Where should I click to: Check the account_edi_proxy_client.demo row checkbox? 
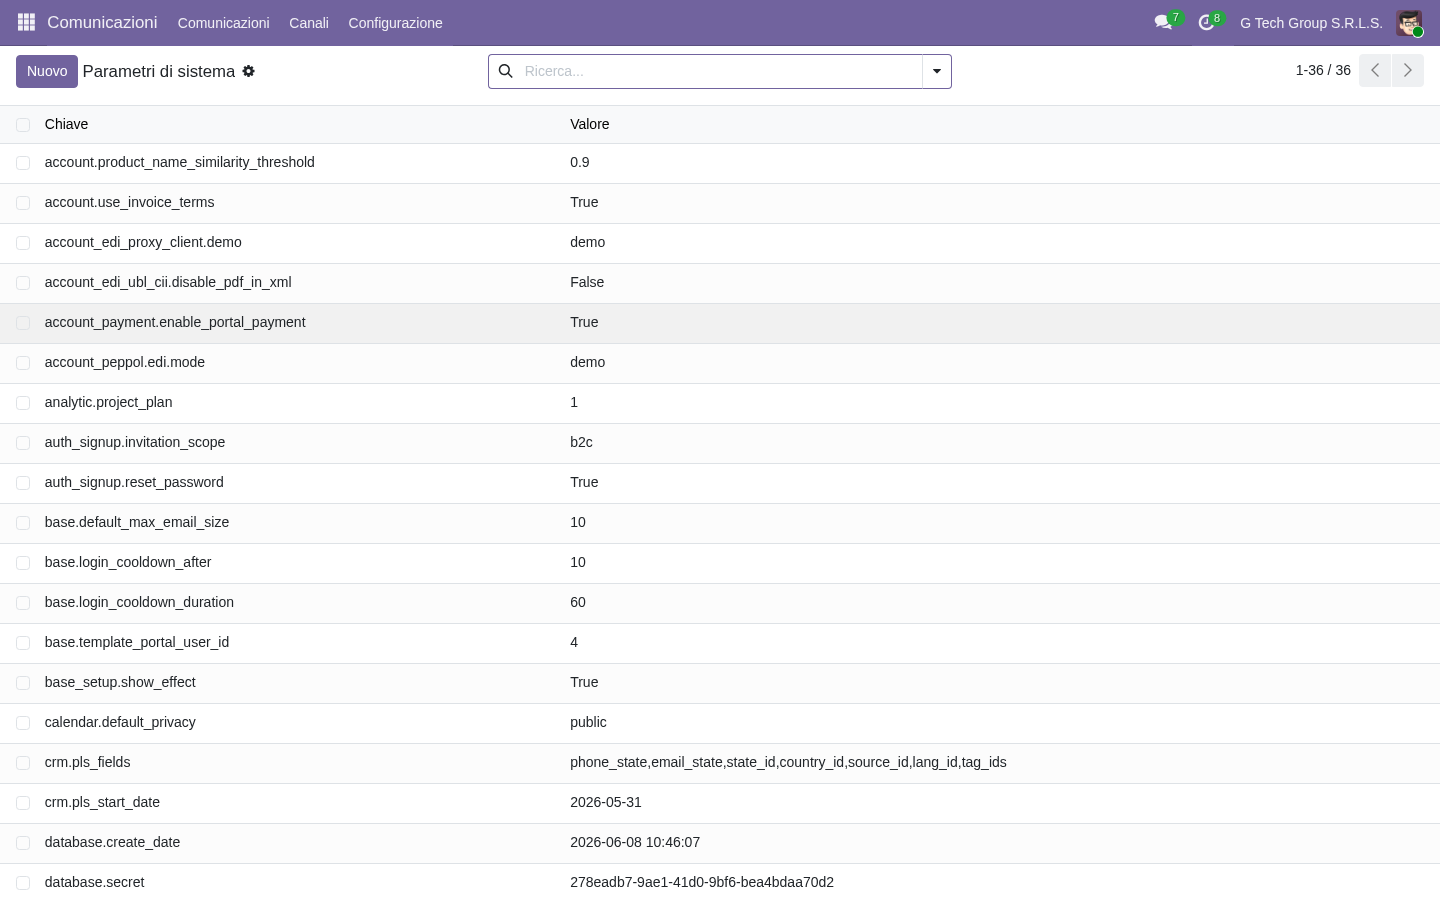(x=23, y=243)
